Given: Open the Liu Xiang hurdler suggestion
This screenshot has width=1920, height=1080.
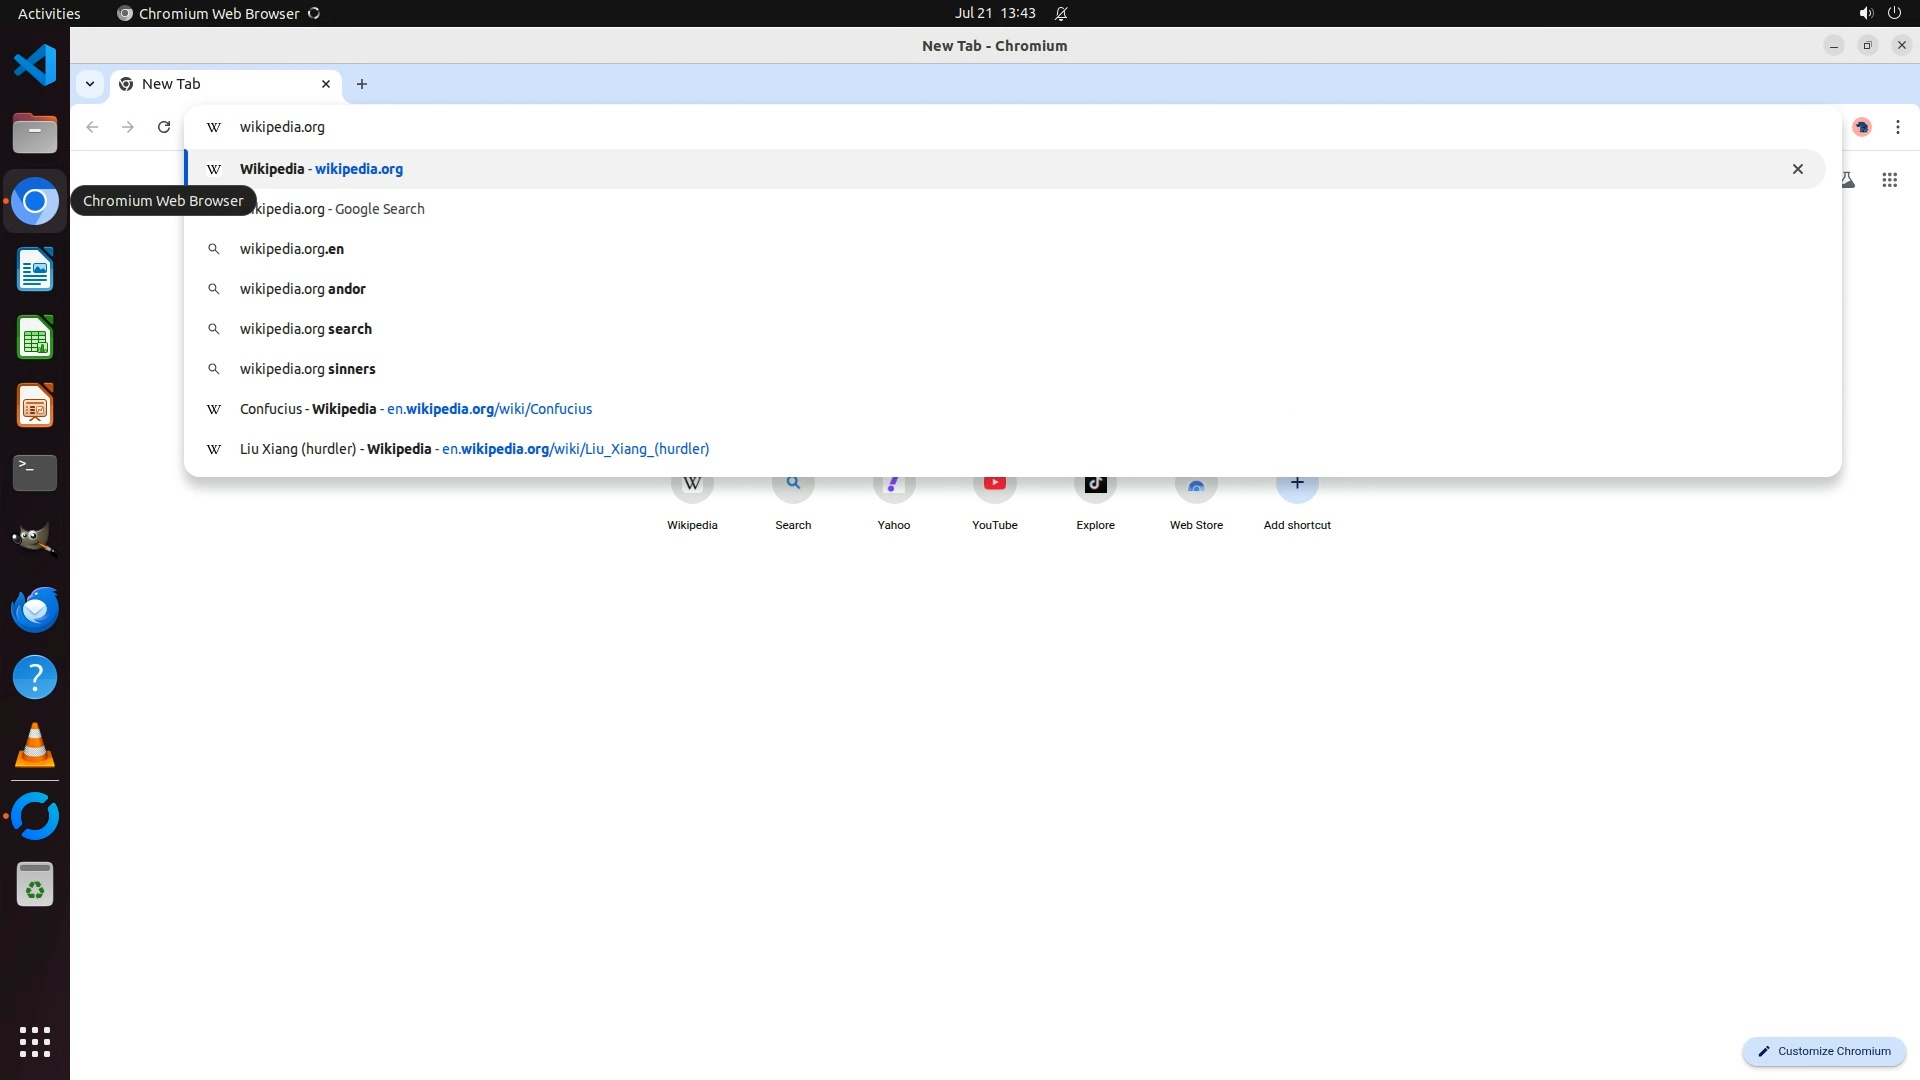Looking at the screenshot, I should (474, 449).
